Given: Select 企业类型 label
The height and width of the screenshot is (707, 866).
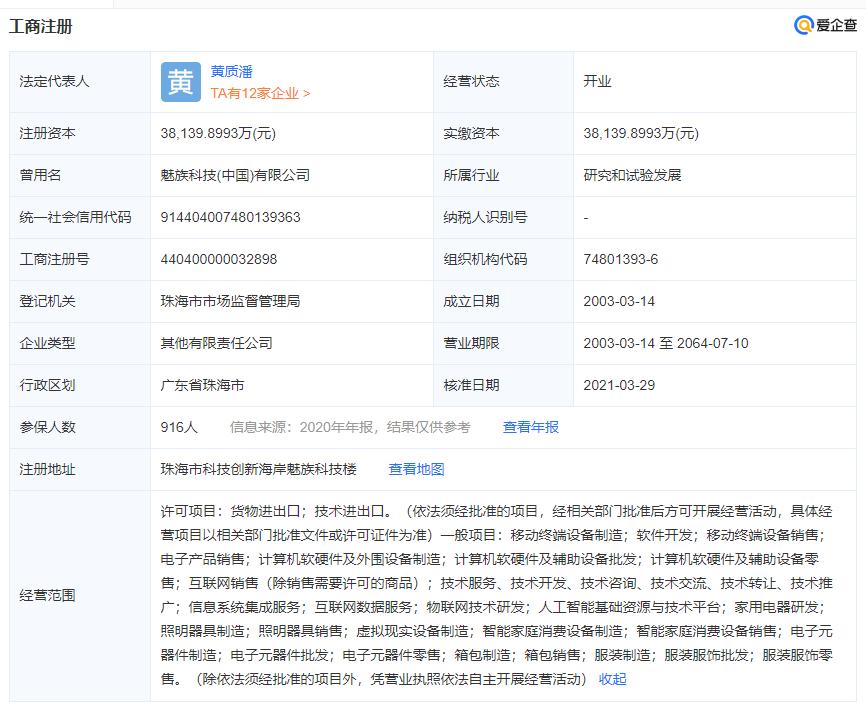Looking at the screenshot, I should [x=47, y=343].
